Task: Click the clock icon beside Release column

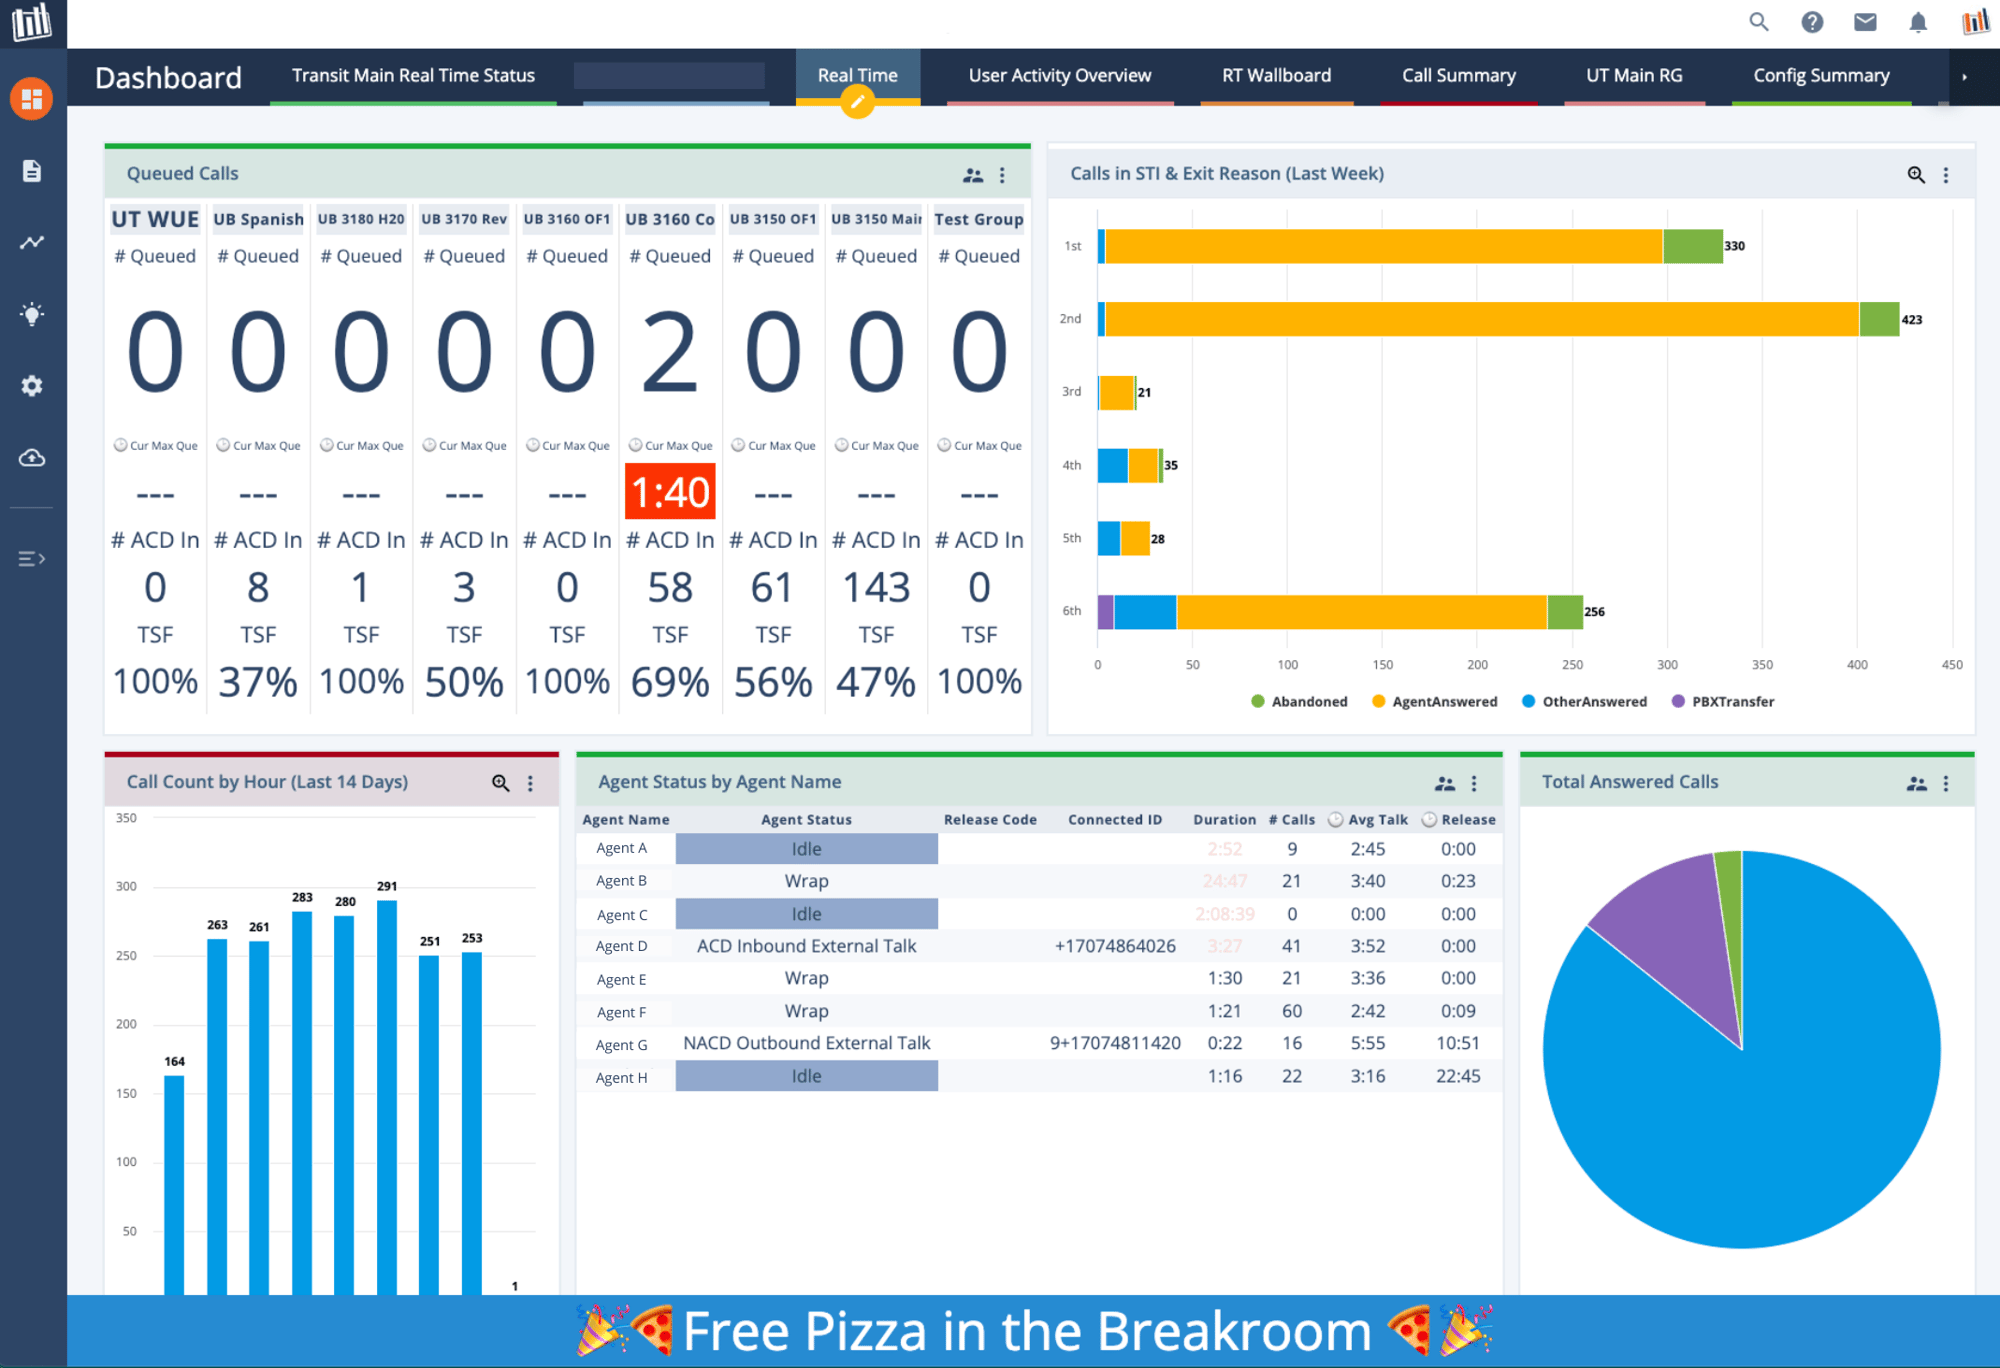Action: point(1429,819)
